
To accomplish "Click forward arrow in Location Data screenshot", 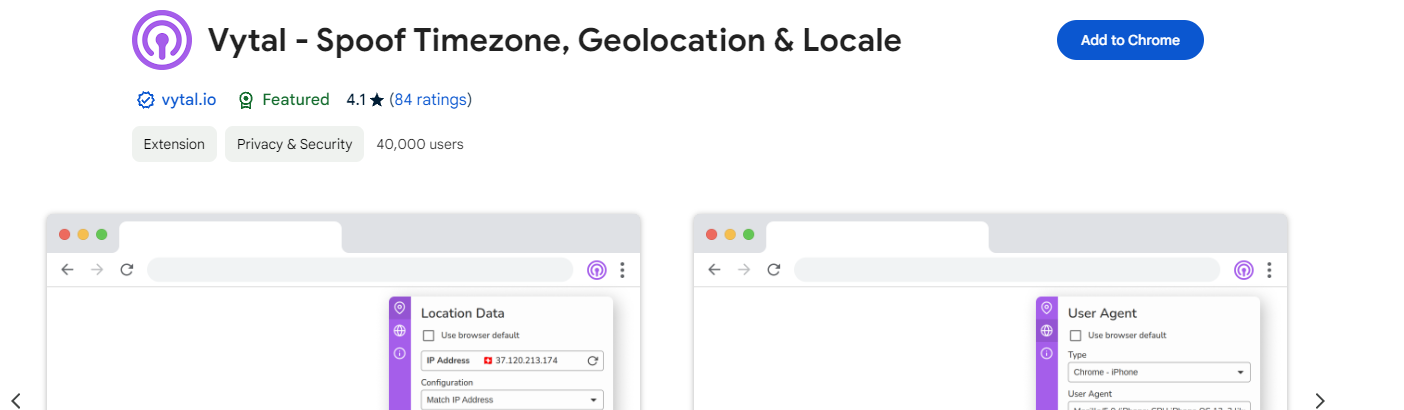I will 97,270.
